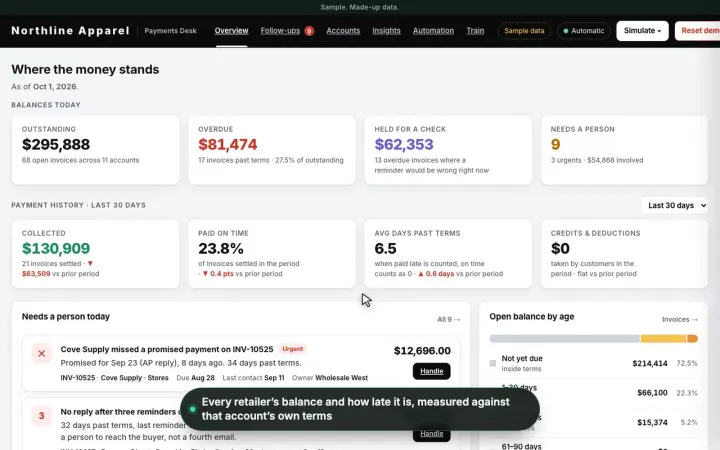Click the Northline Apparel logo text
The image size is (720, 450).
pos(70,31)
